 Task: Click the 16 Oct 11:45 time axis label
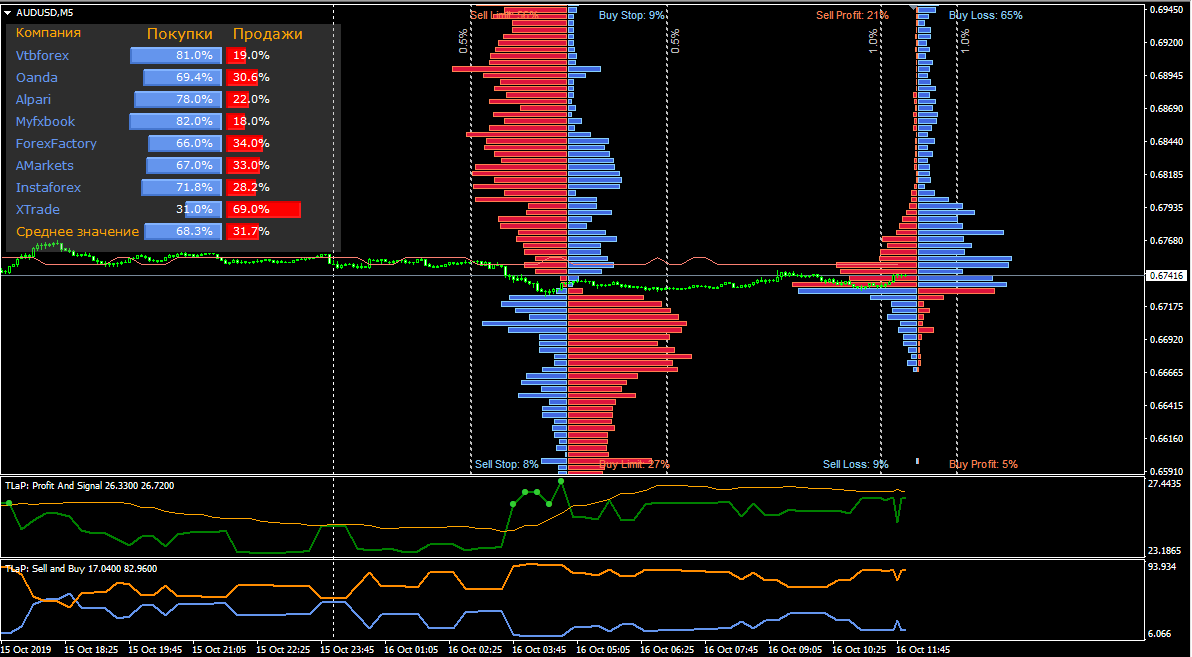923,650
